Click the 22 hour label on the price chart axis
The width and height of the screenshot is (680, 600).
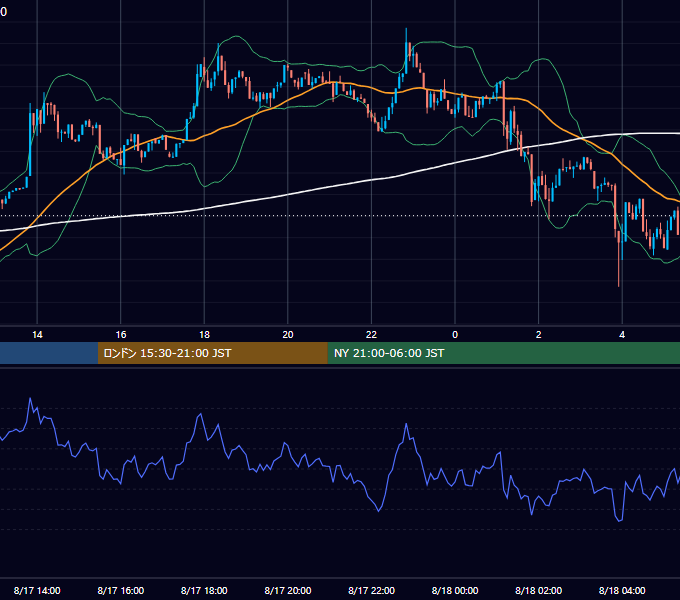(371, 335)
